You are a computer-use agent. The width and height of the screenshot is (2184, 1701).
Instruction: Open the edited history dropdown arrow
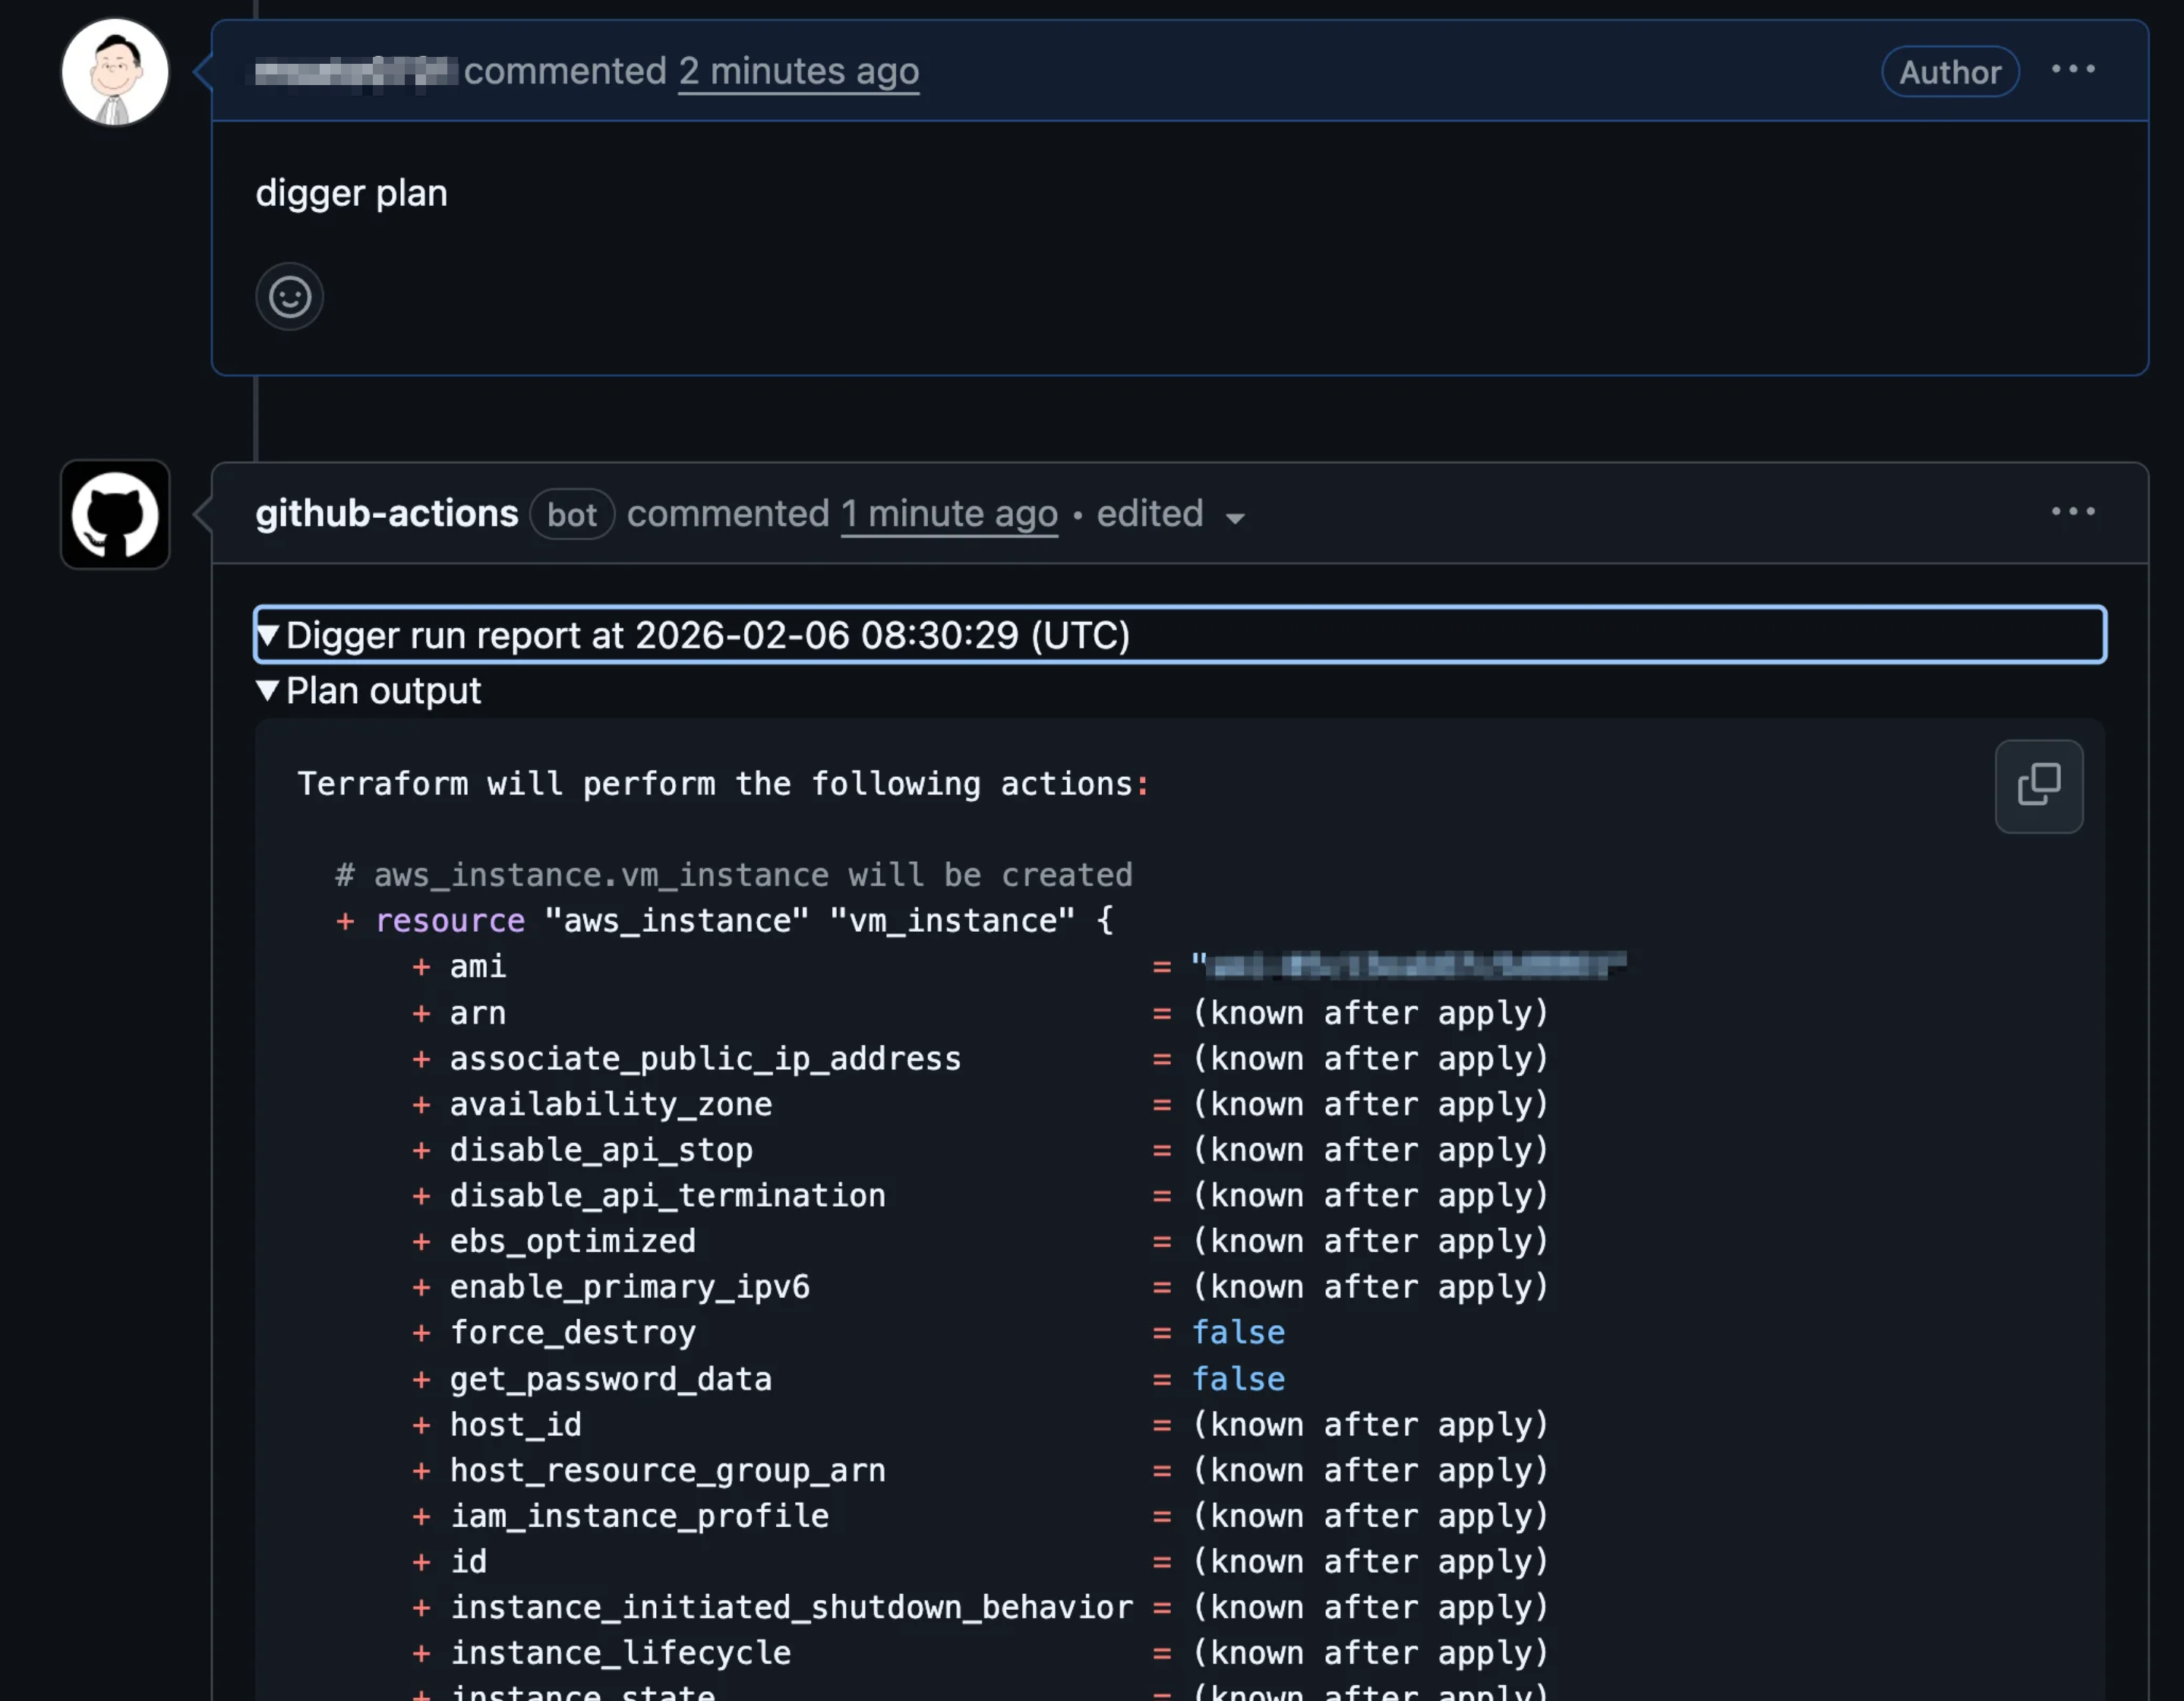(1235, 518)
